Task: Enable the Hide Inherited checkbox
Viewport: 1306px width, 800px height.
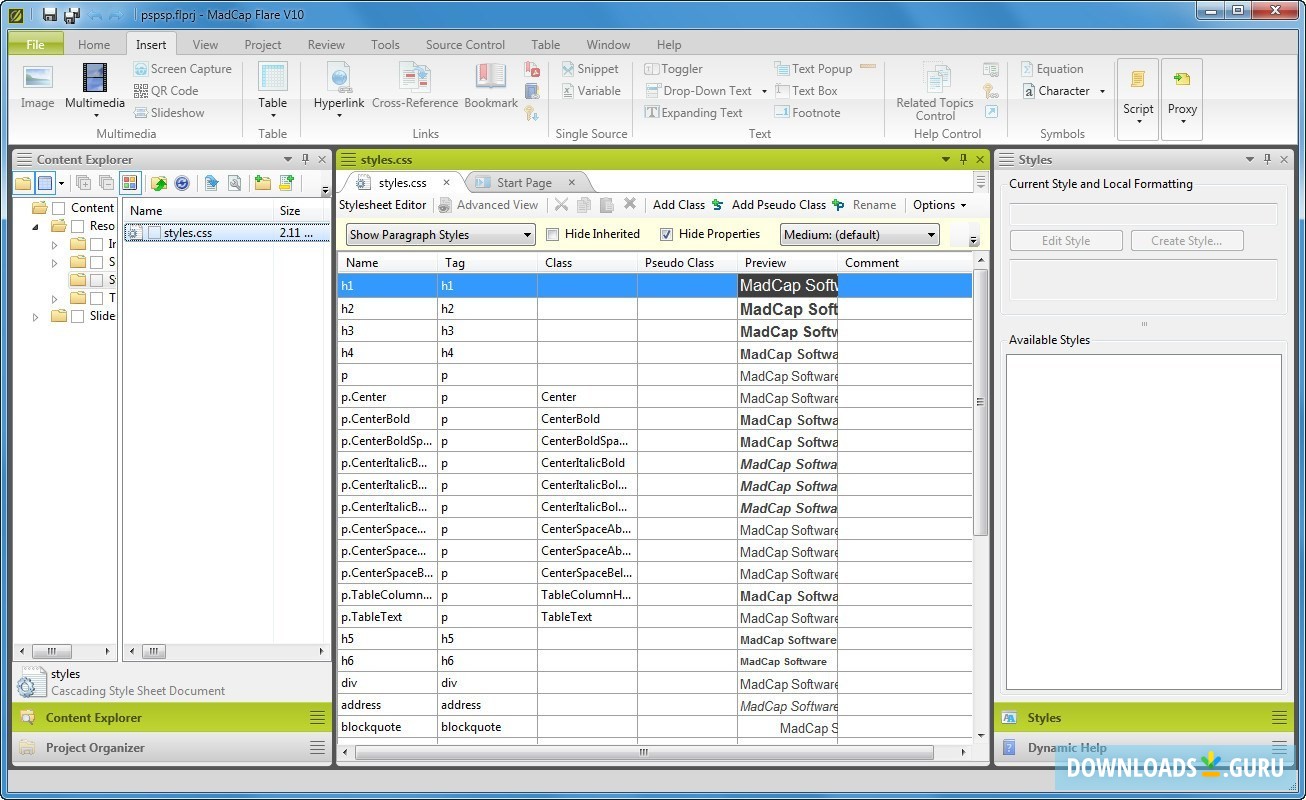Action: click(x=553, y=235)
